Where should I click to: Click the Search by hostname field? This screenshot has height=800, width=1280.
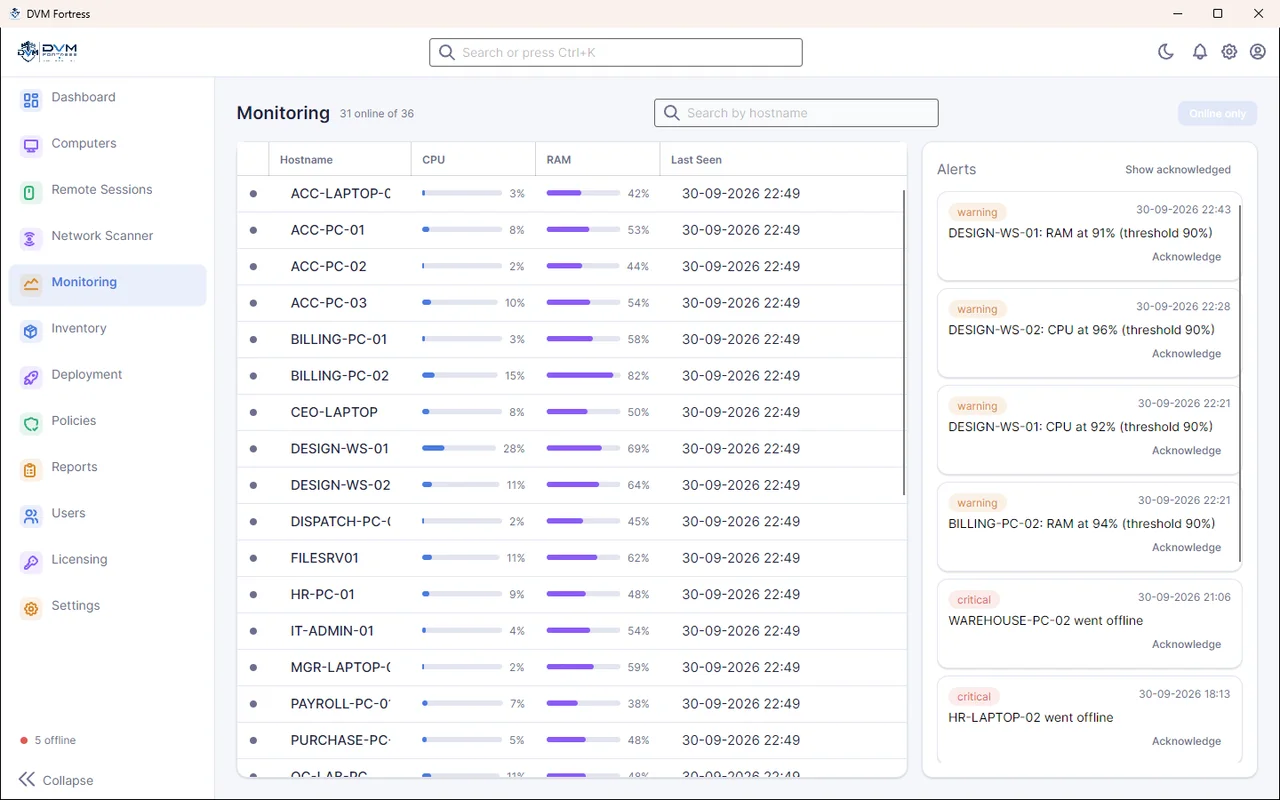[x=796, y=113]
